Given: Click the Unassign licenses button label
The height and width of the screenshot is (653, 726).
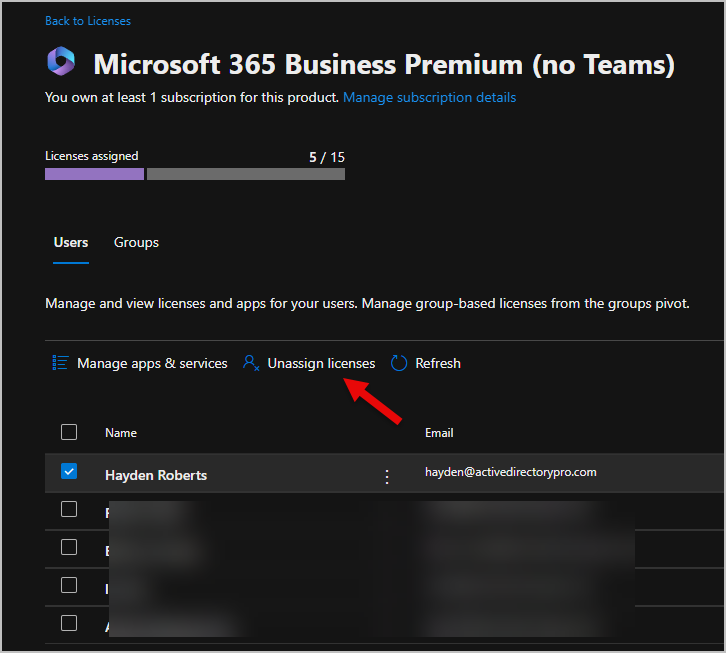Looking at the screenshot, I should point(321,363).
